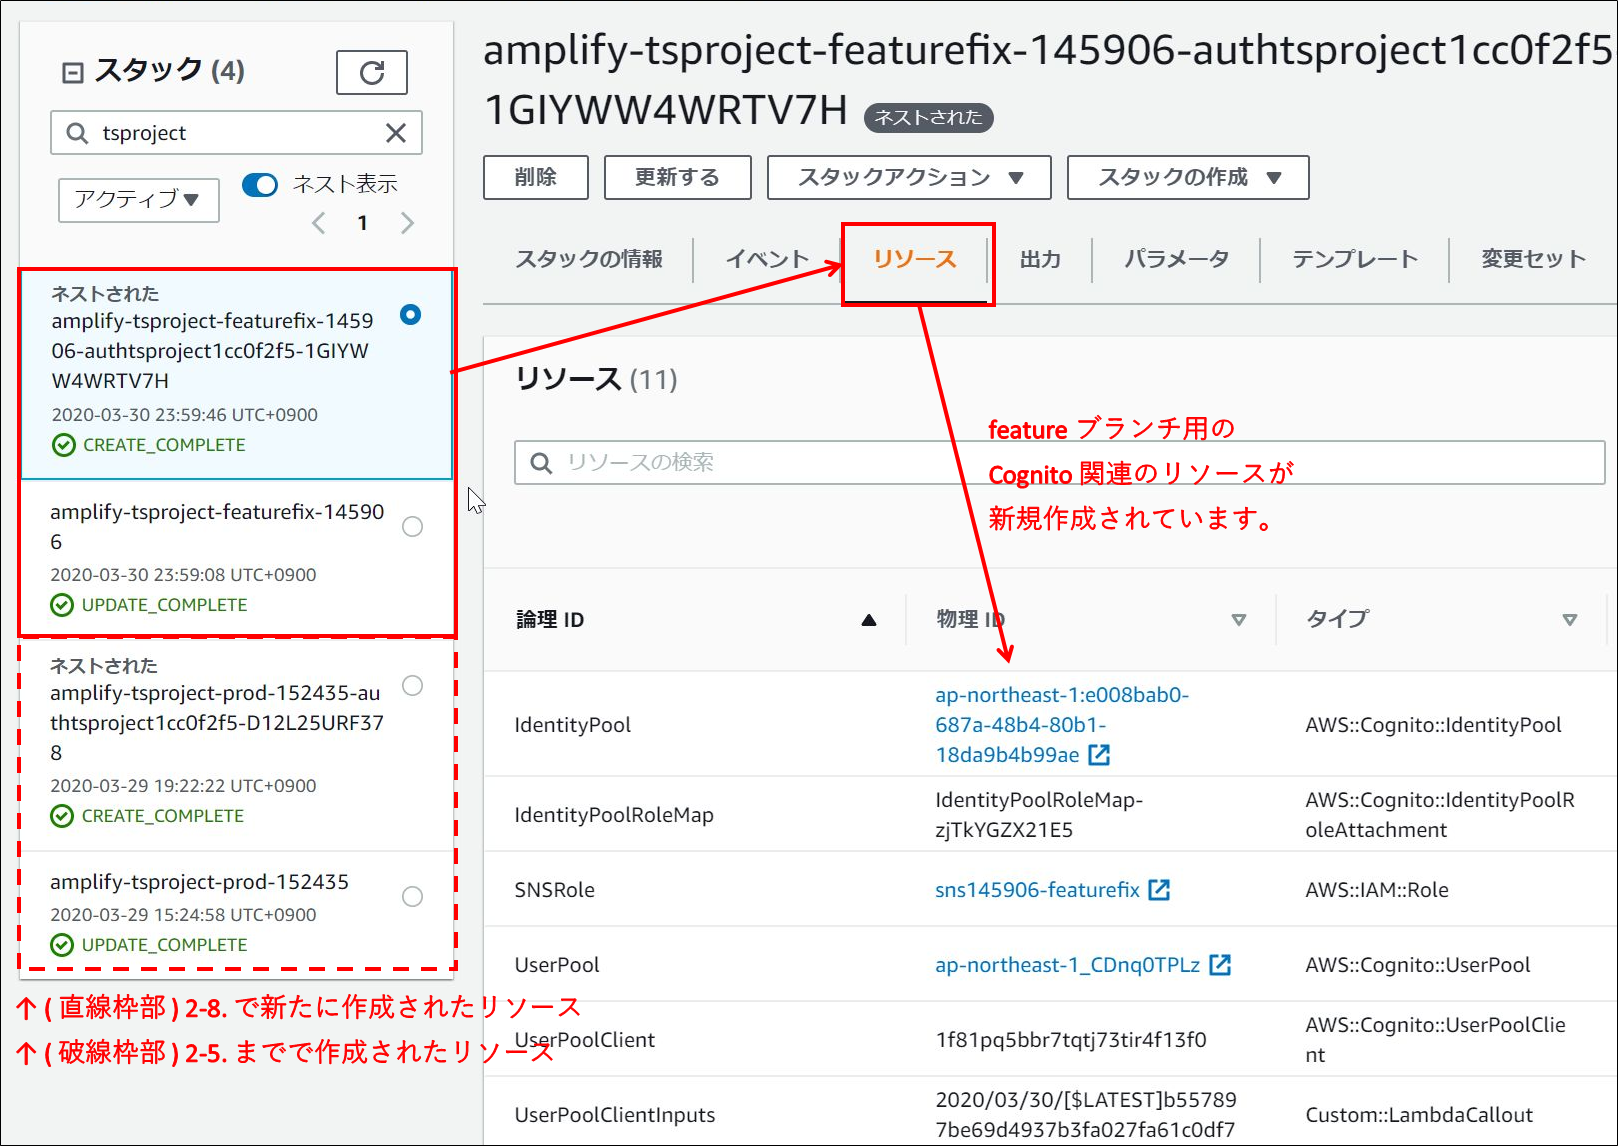The width and height of the screenshot is (1618, 1146).
Task: Click the resource search magnifier icon
Action: (541, 463)
